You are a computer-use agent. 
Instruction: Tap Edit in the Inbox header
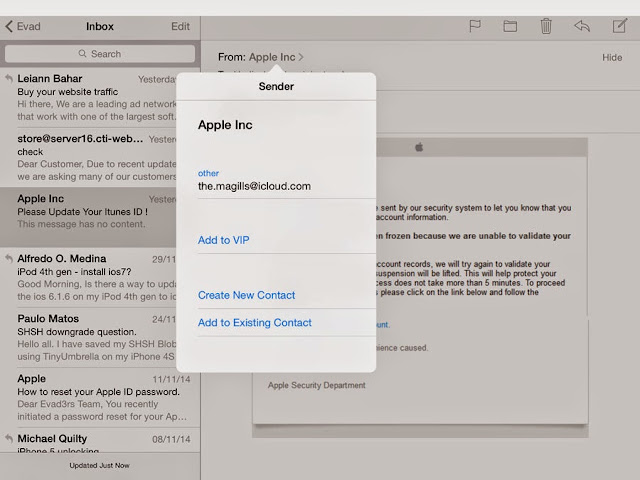(180, 27)
